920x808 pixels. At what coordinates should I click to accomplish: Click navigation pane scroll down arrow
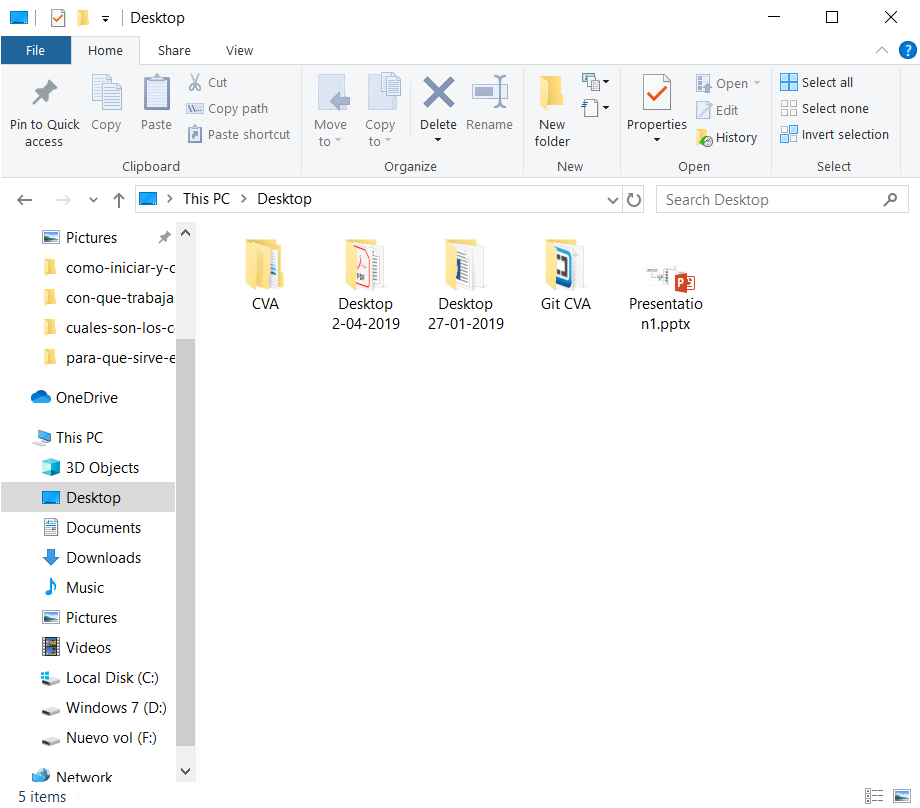point(185,771)
